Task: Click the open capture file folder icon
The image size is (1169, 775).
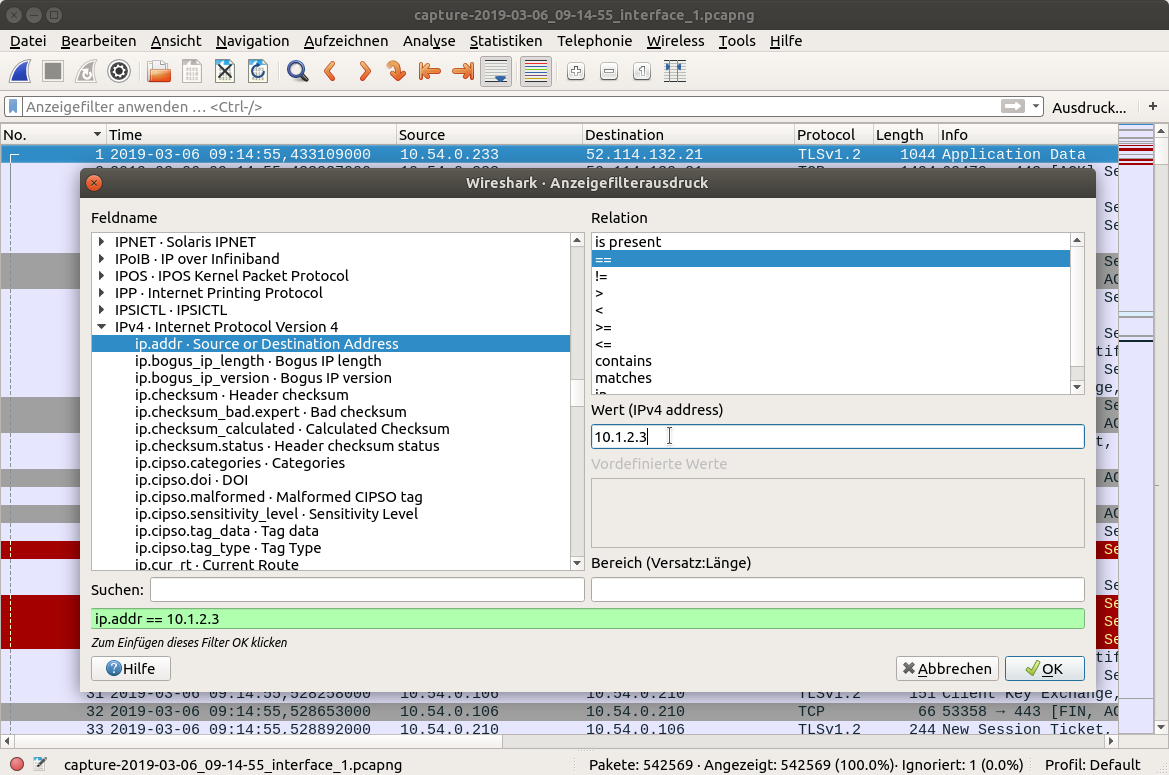Action: (158, 72)
